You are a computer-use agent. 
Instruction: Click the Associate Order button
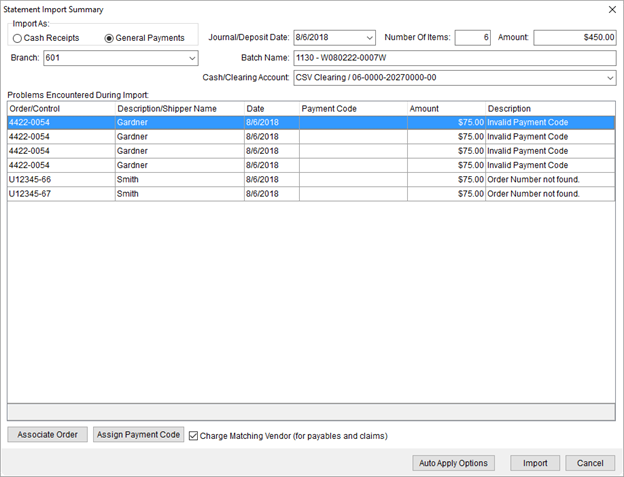click(47, 435)
